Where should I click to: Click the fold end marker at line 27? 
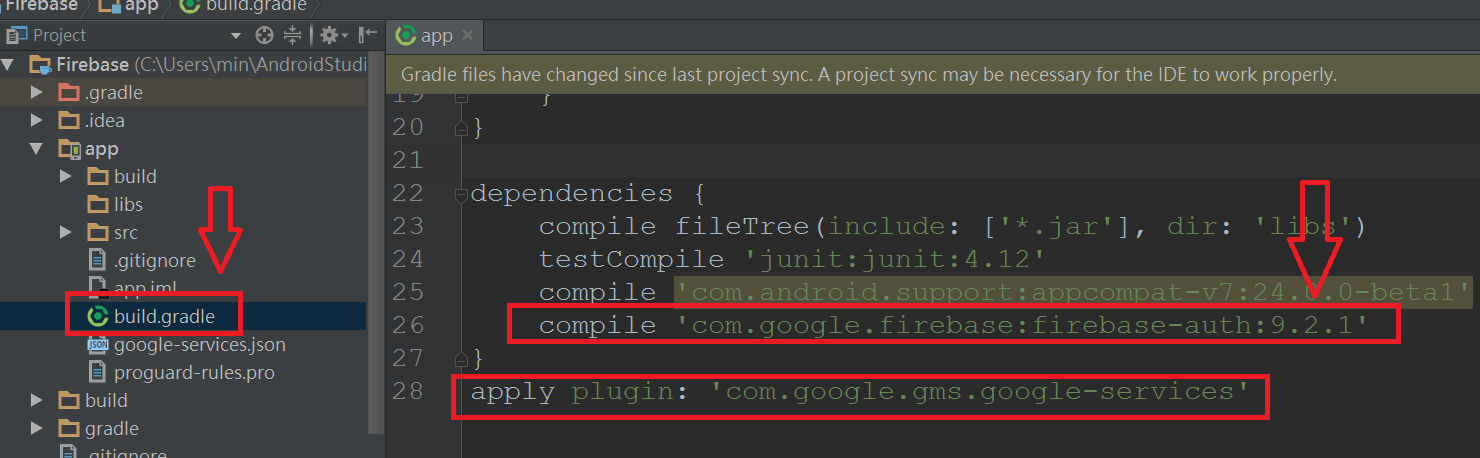[461, 358]
